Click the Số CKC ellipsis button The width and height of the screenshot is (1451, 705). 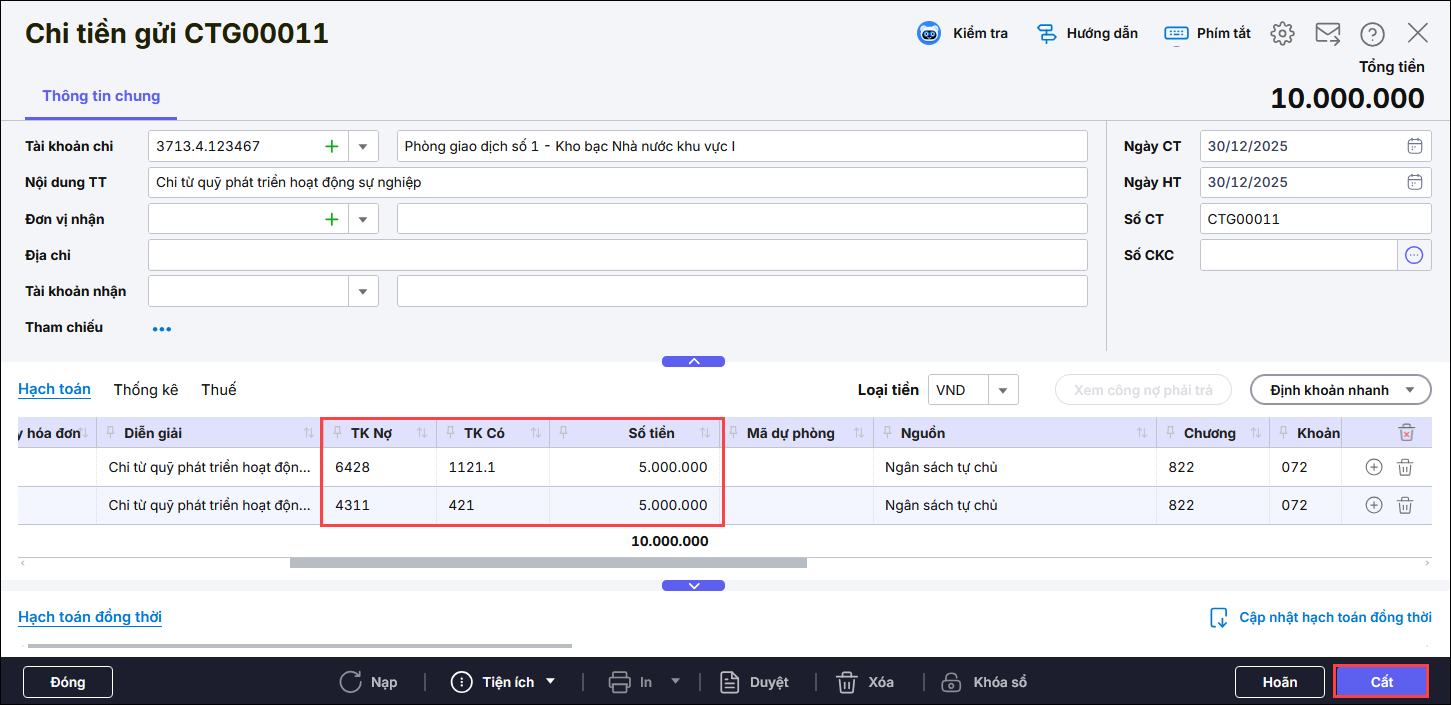[x=1414, y=255]
